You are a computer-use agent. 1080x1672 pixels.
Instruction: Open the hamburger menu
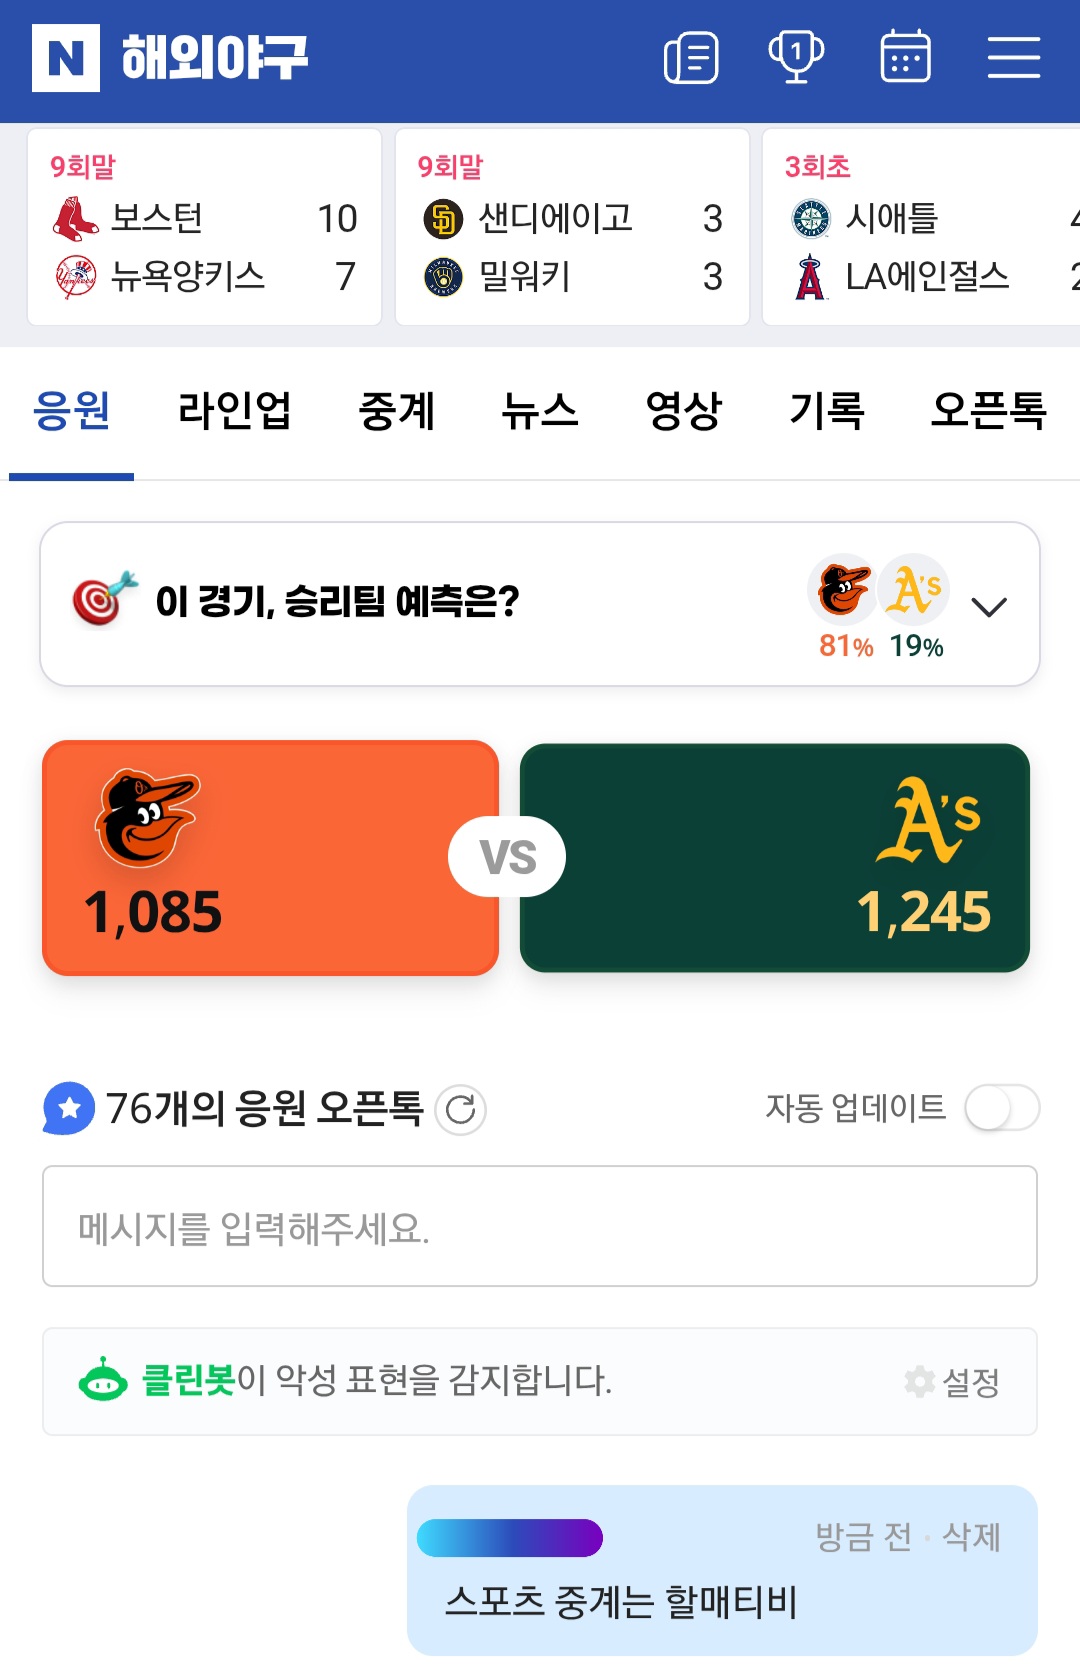pos(1014,58)
